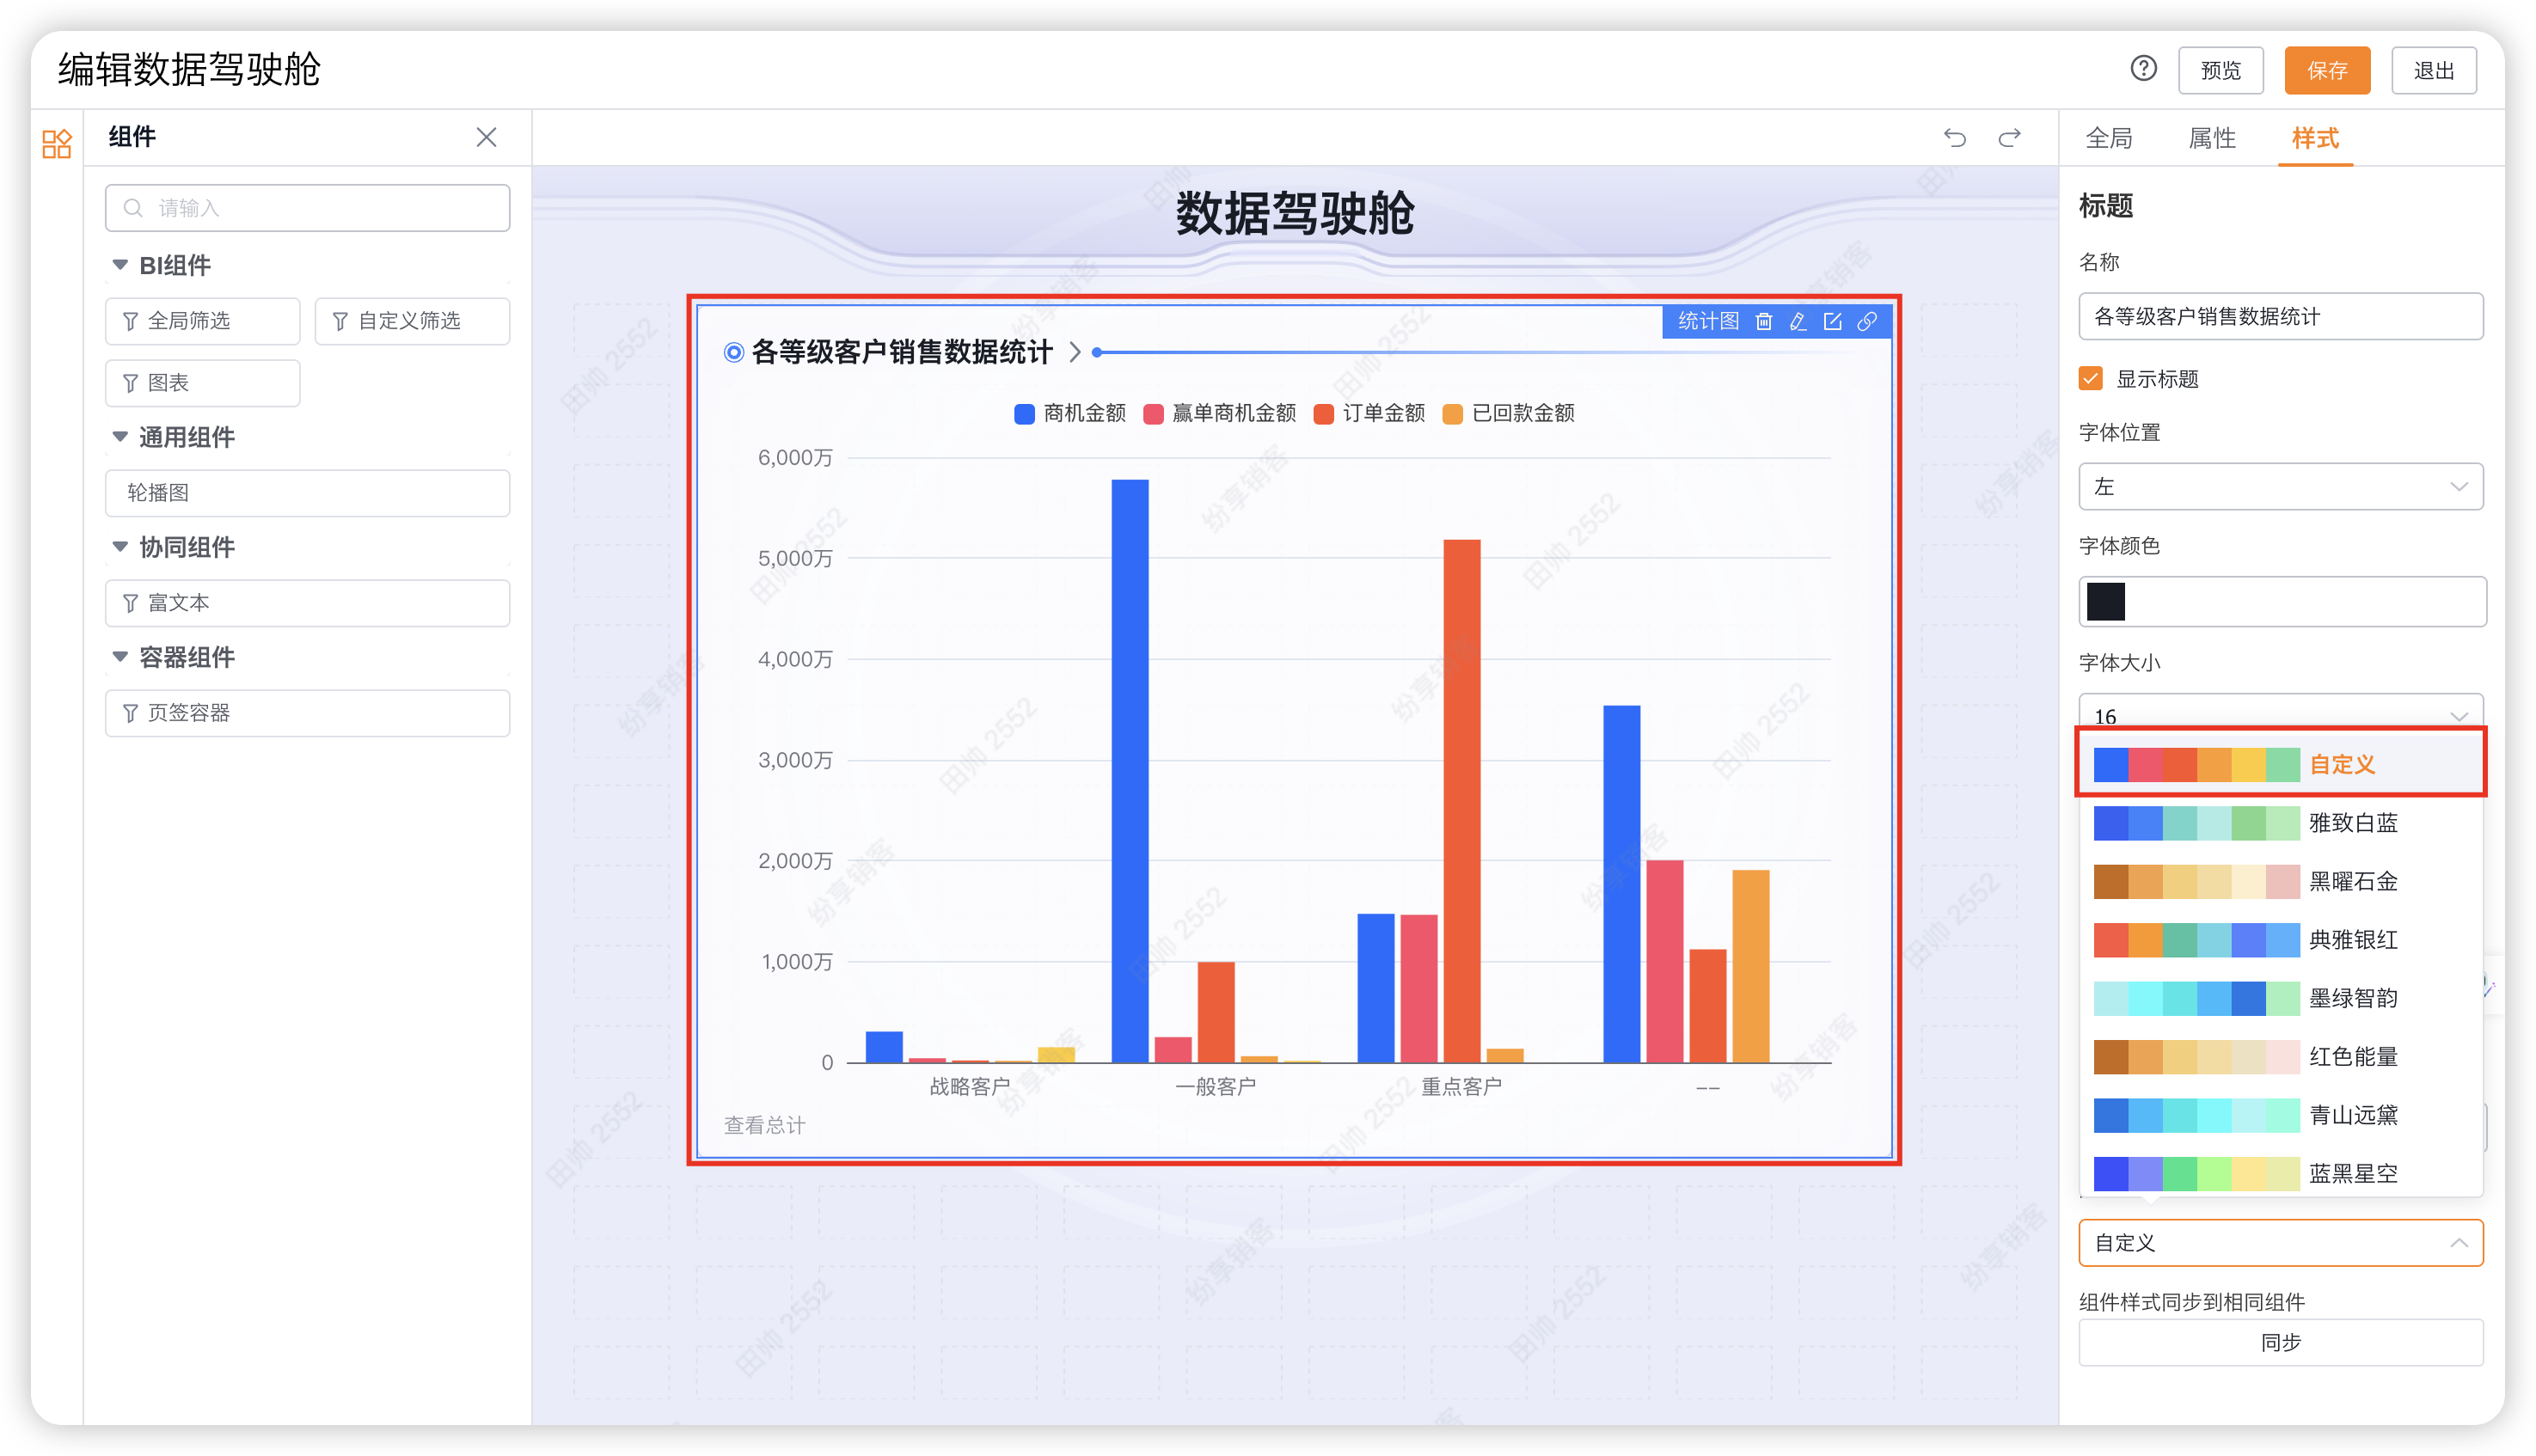Viewport: 2536px width, 1456px height.
Task: Click the 统计图 label on chart toolbar
Action: coord(1708,321)
